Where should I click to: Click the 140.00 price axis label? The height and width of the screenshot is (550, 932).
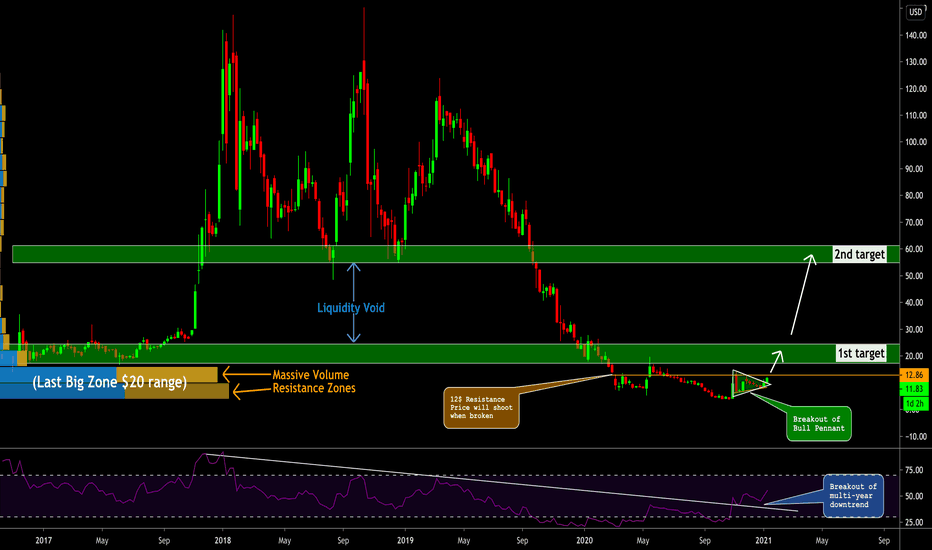click(x=916, y=36)
